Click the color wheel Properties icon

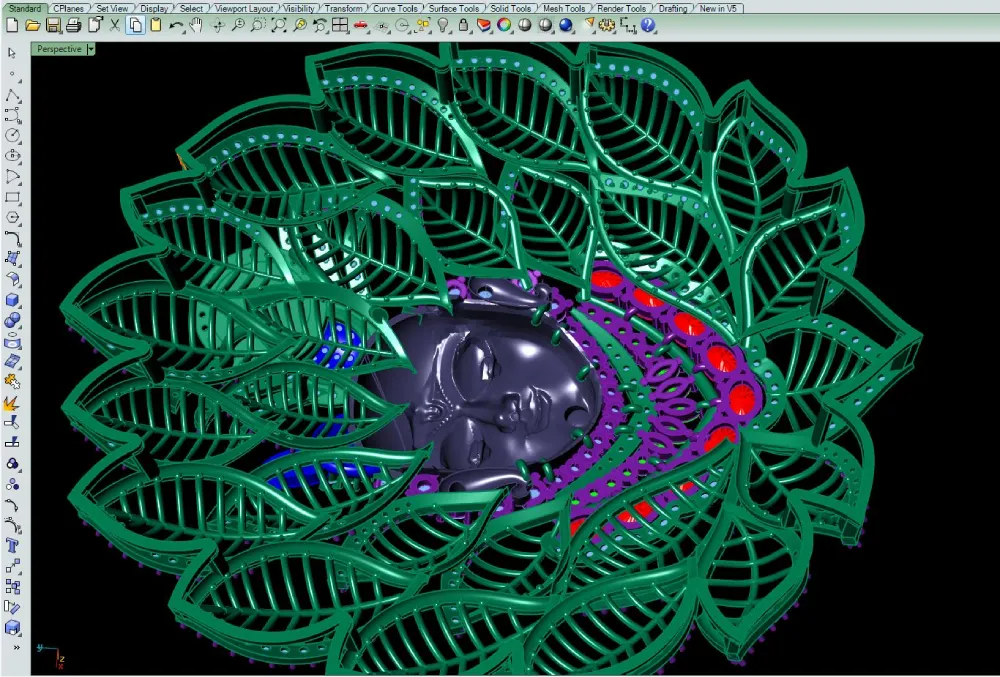point(504,25)
